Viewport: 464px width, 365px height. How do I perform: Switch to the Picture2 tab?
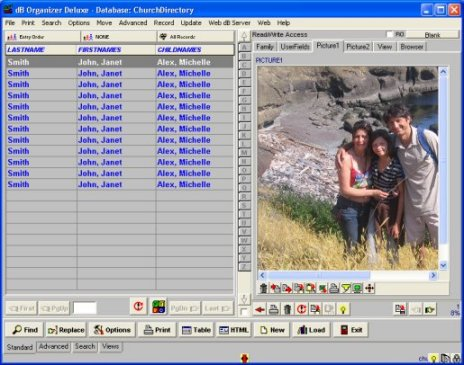click(x=358, y=47)
